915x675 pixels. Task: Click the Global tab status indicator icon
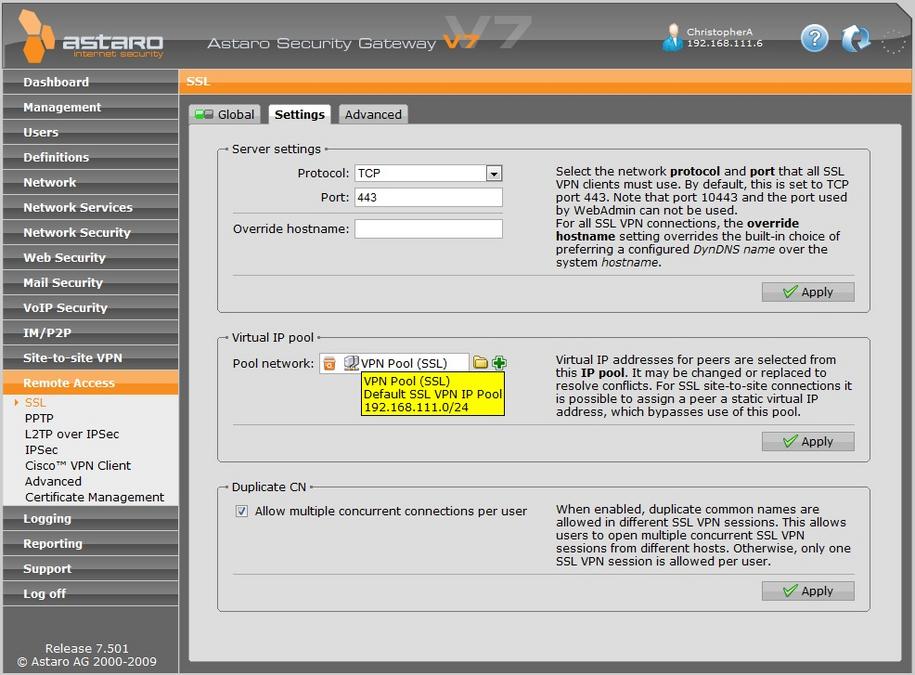click(x=204, y=114)
